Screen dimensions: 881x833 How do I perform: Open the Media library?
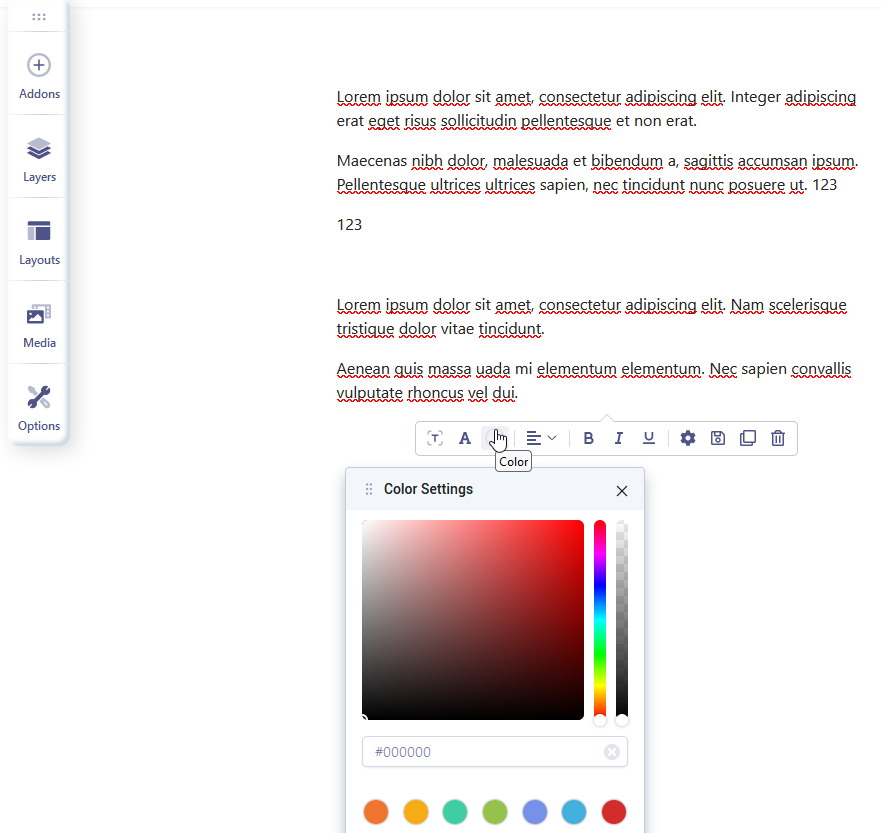coord(39,325)
